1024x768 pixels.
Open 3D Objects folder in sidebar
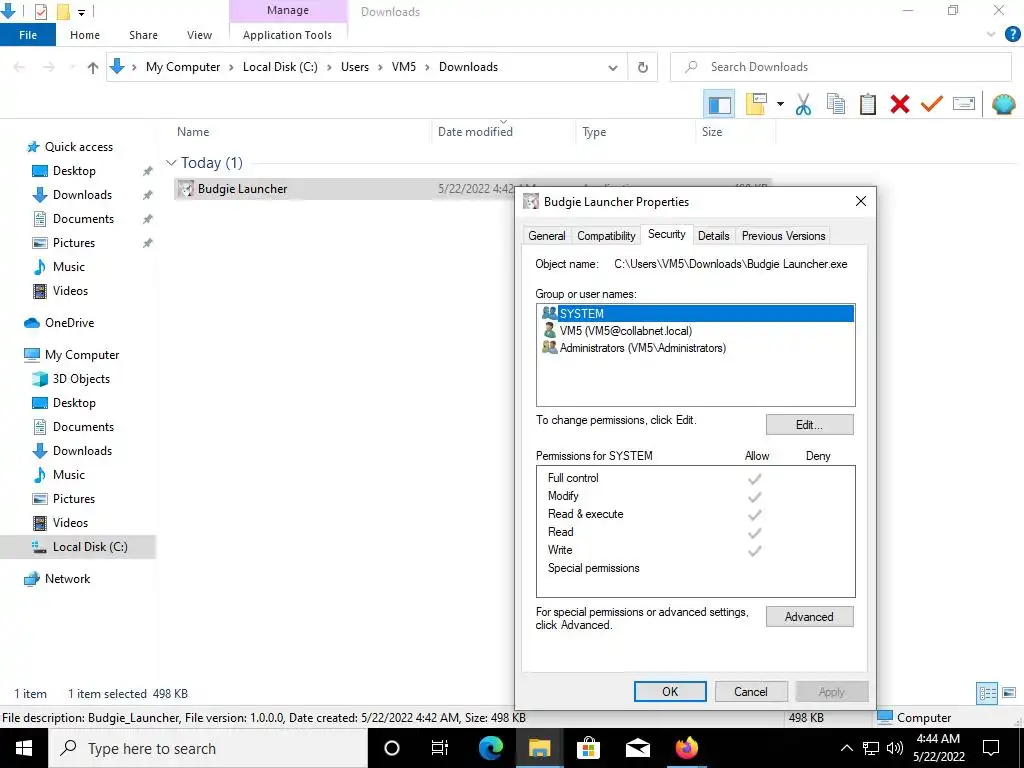(x=81, y=379)
